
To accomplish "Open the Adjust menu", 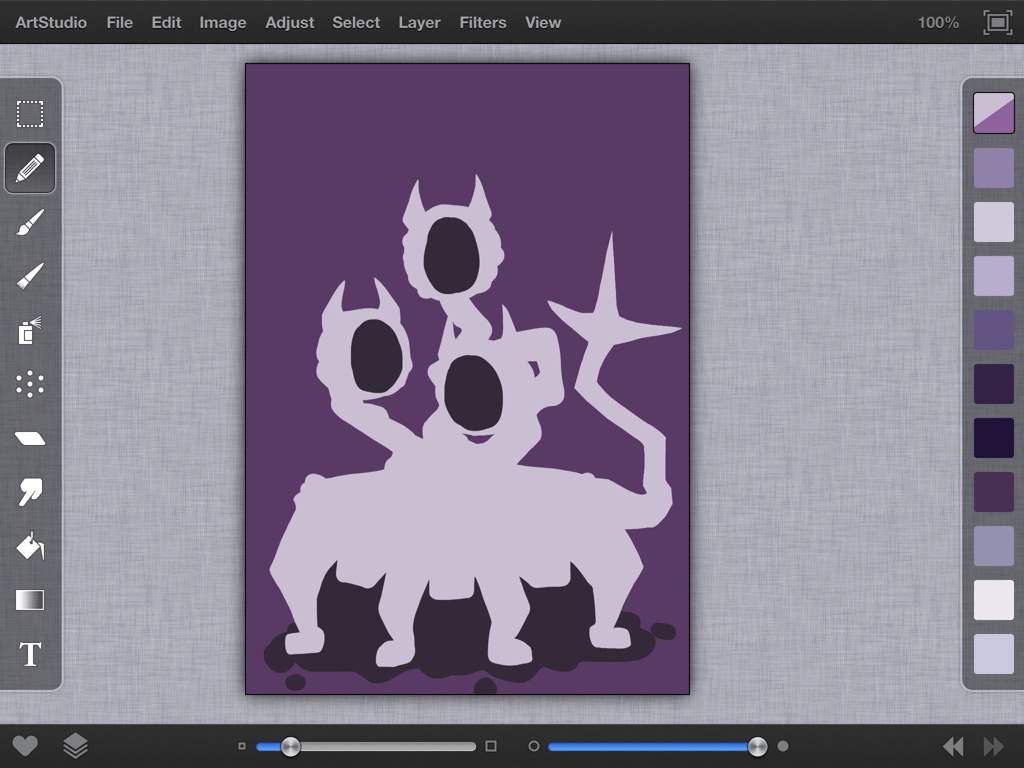I will (x=289, y=22).
